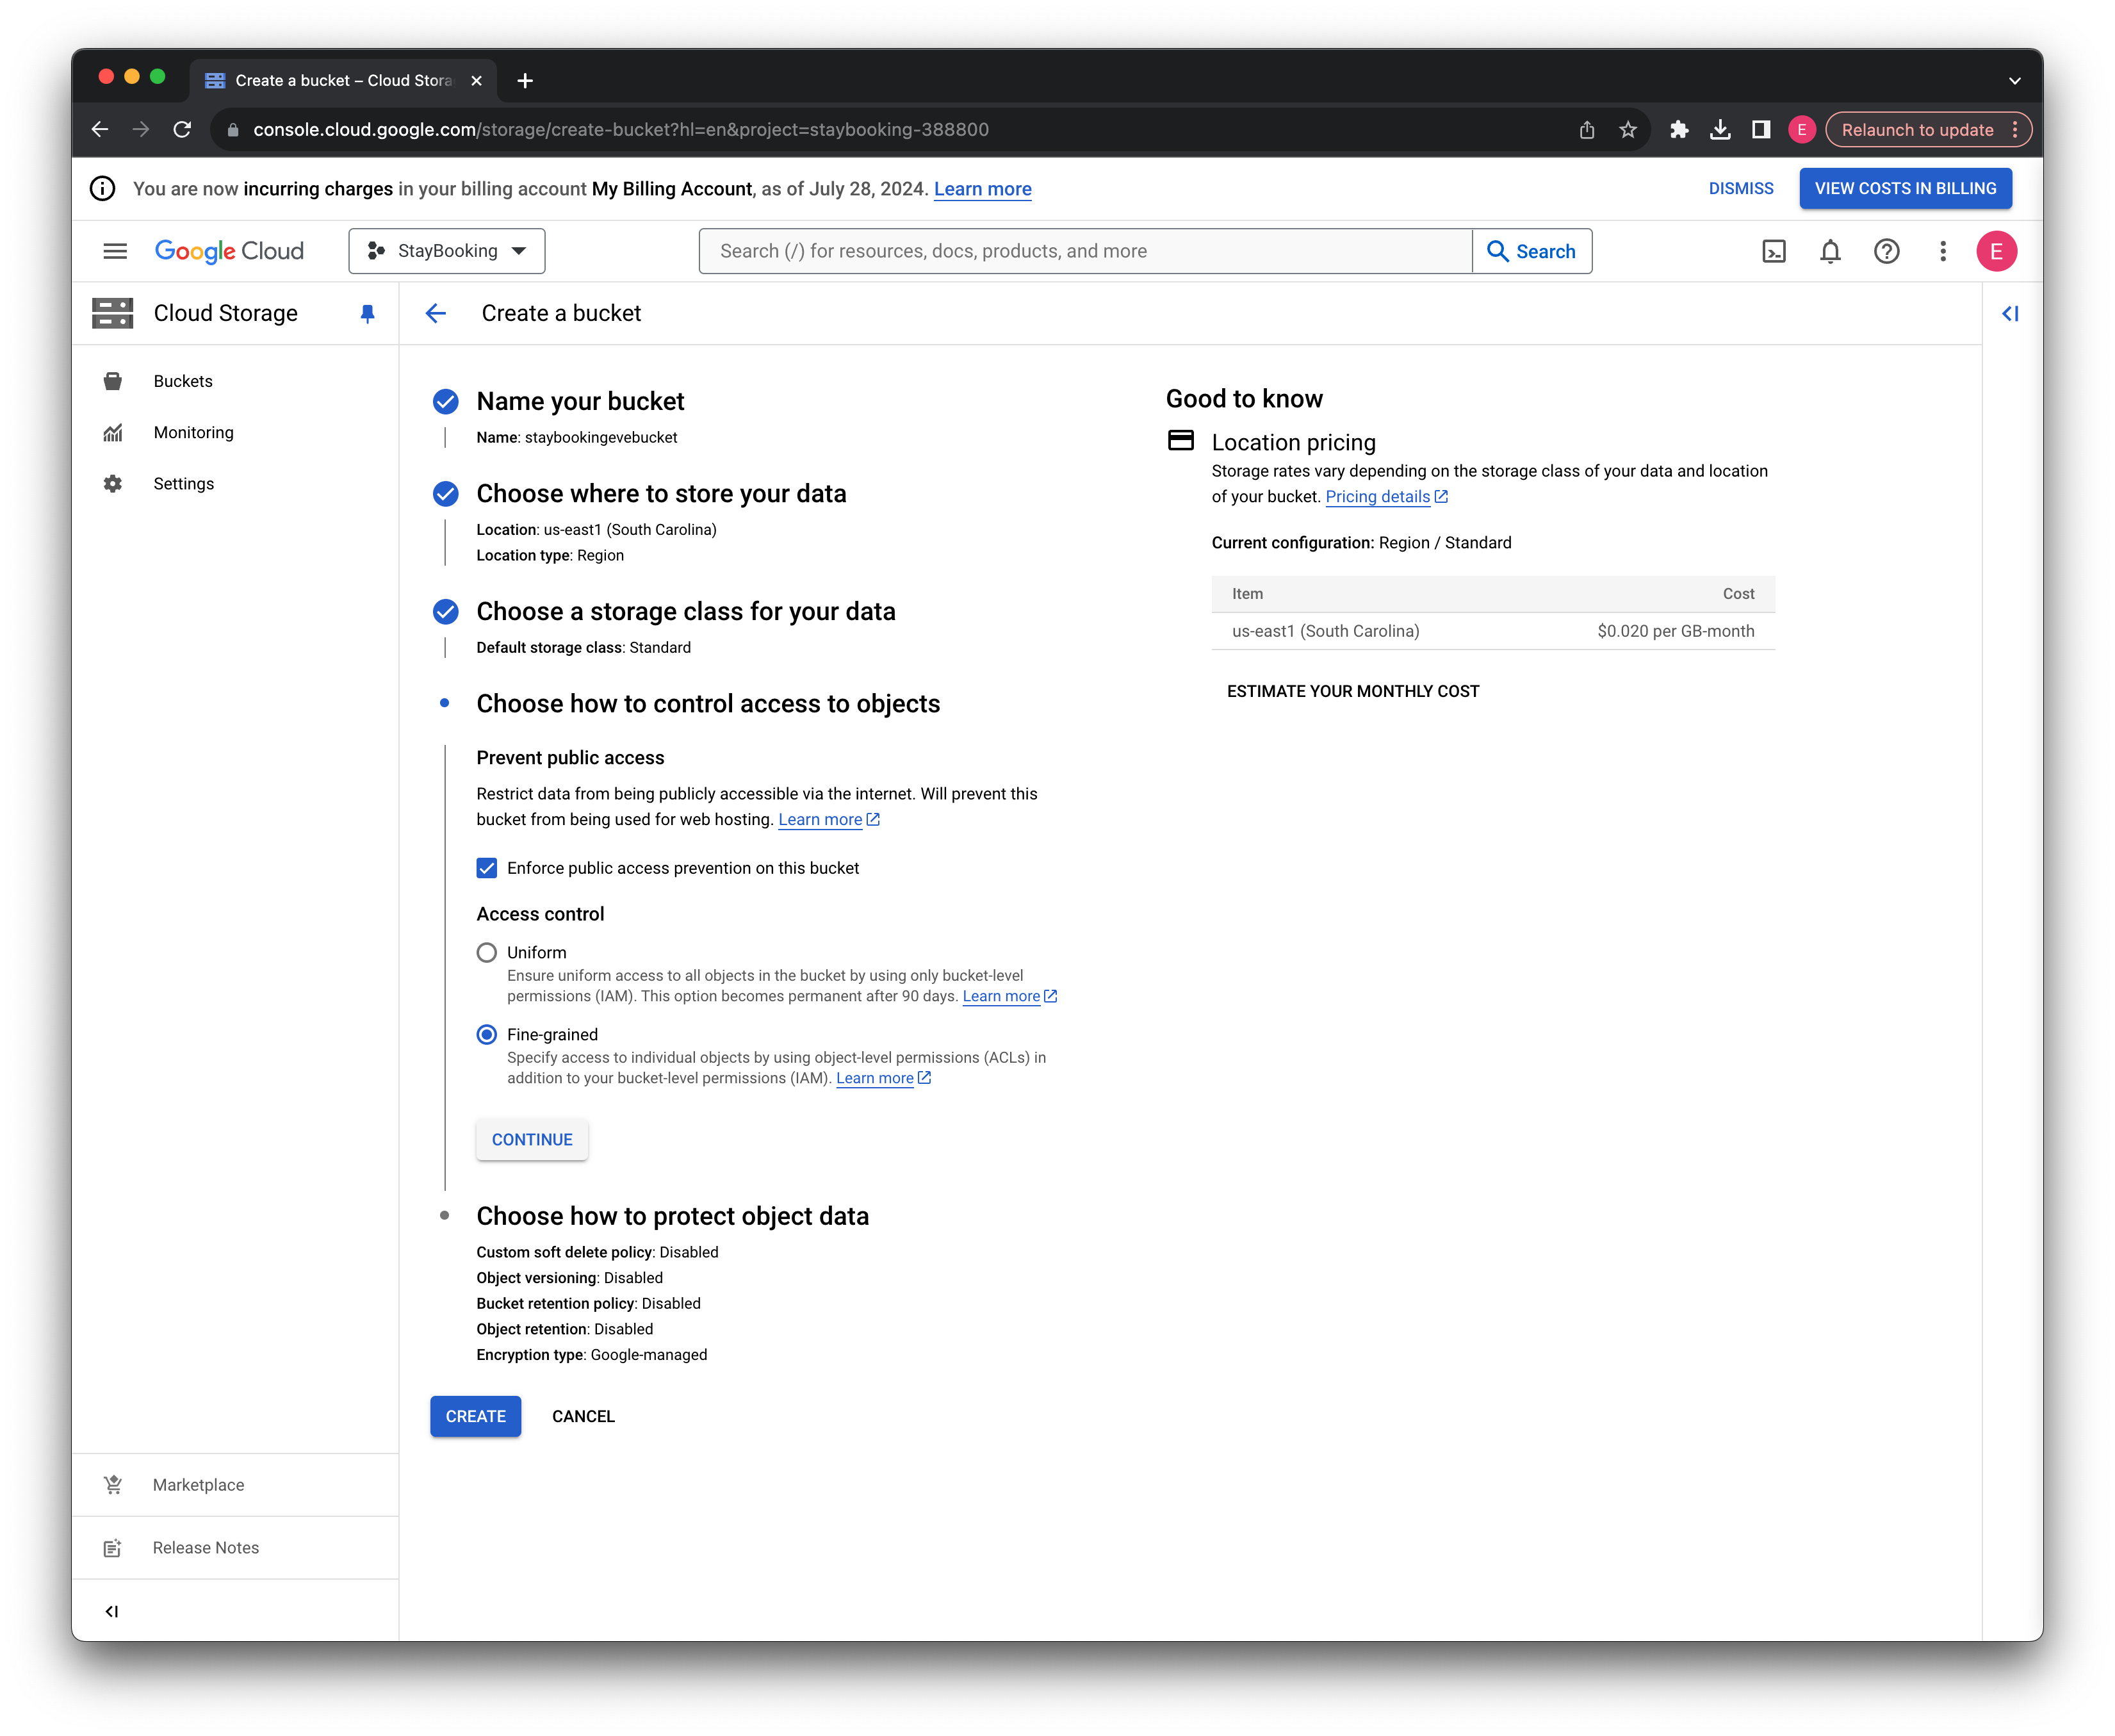
Task: Select Fine-grained access control radio
Action: click(487, 1035)
